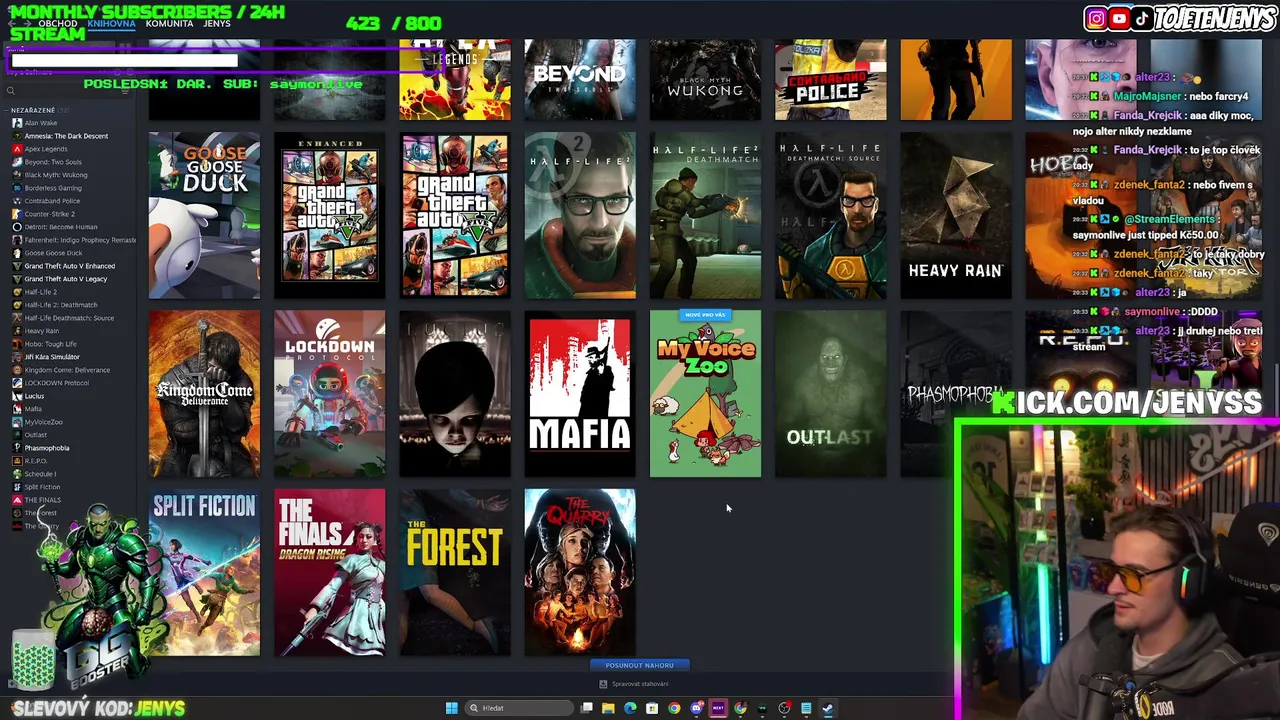1280x720 pixels.
Task: Open Spravovat stahování downloads link
Action: pos(640,684)
